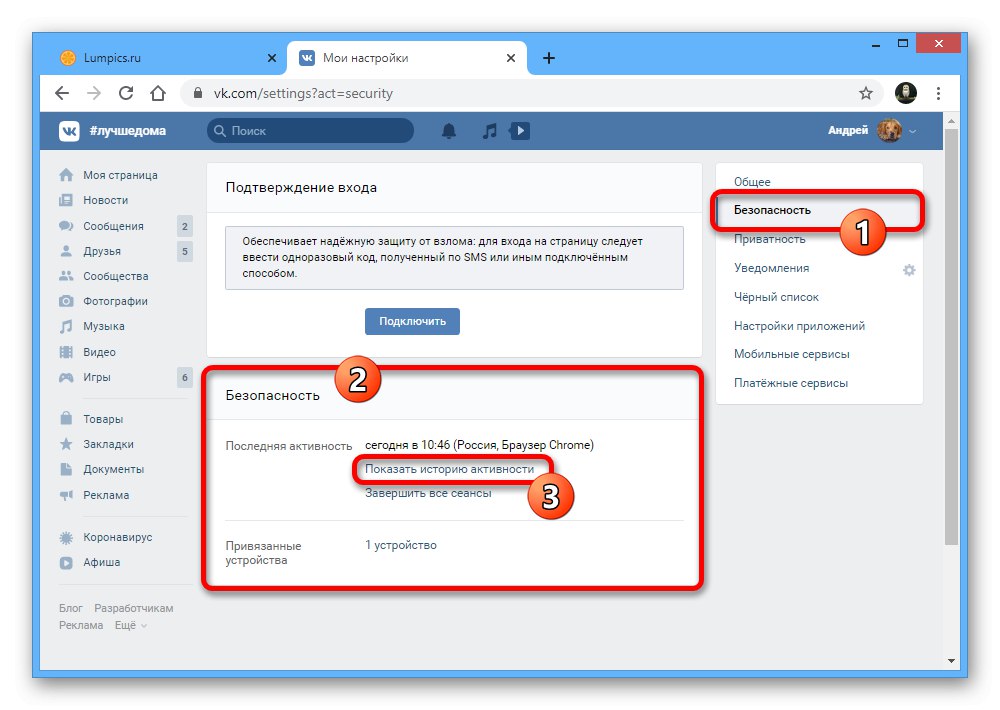Screen dimensions: 1000x710
Task: Click the VK logo icon in header
Action: coord(69,131)
